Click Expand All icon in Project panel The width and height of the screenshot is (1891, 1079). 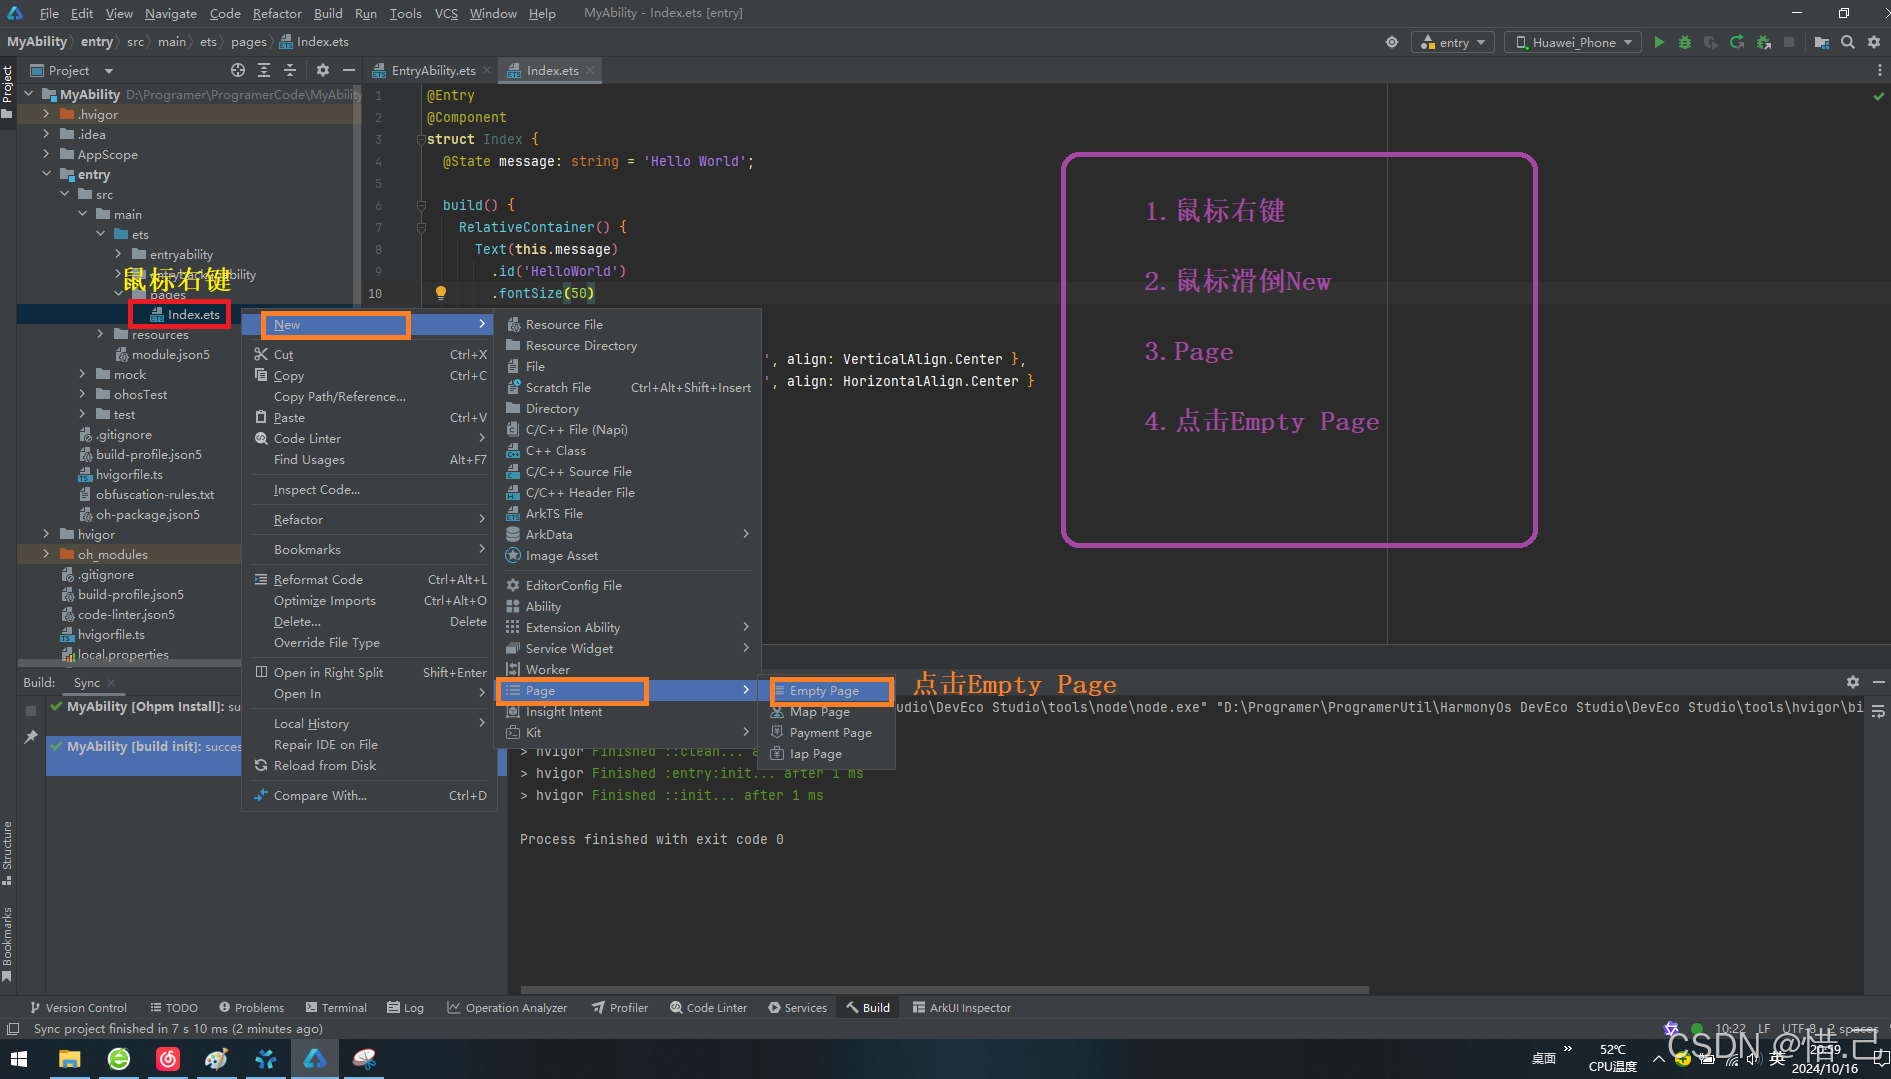point(264,70)
